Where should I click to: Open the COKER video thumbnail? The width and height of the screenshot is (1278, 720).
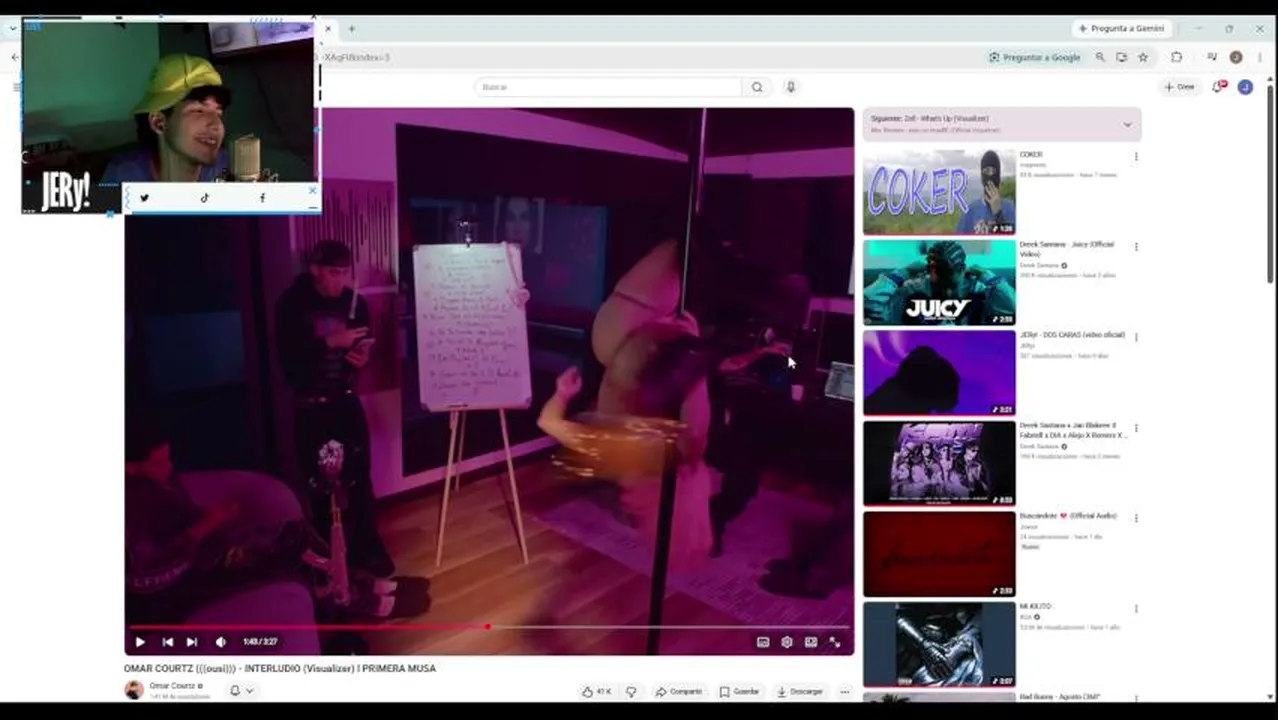tap(939, 192)
